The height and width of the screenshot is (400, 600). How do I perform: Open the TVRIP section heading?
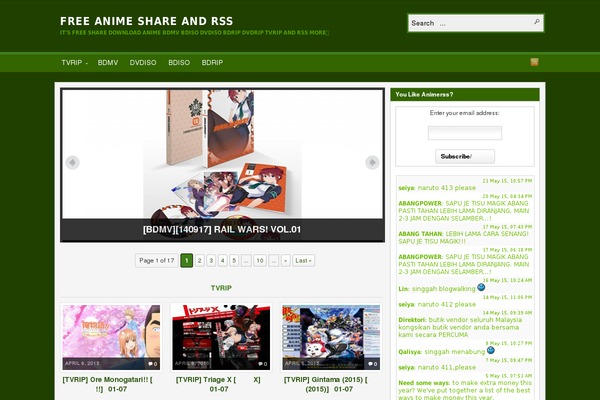pyautogui.click(x=221, y=288)
